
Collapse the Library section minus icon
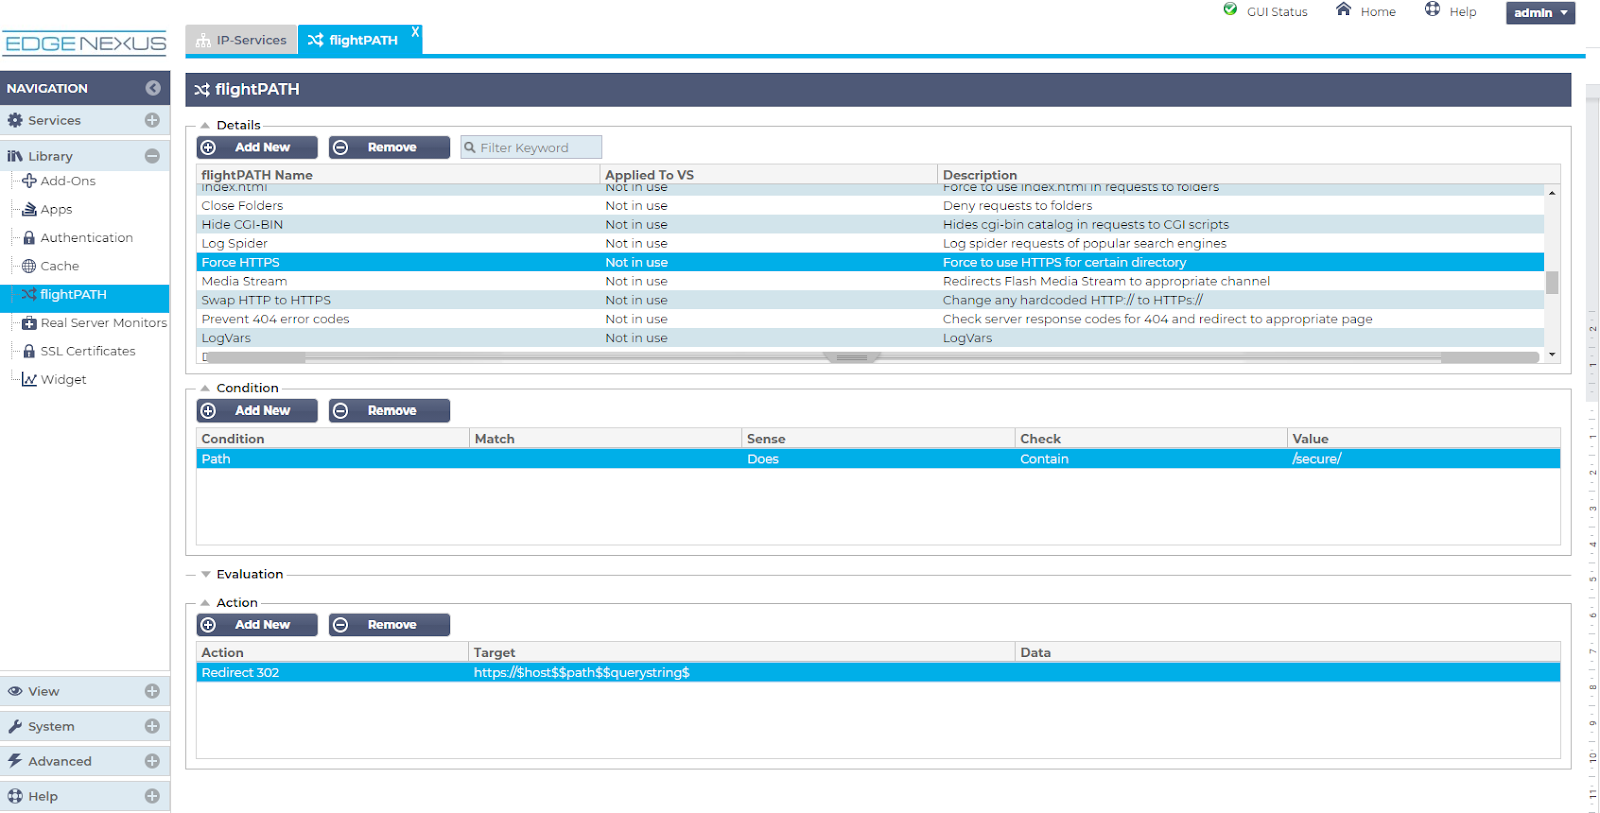152,156
